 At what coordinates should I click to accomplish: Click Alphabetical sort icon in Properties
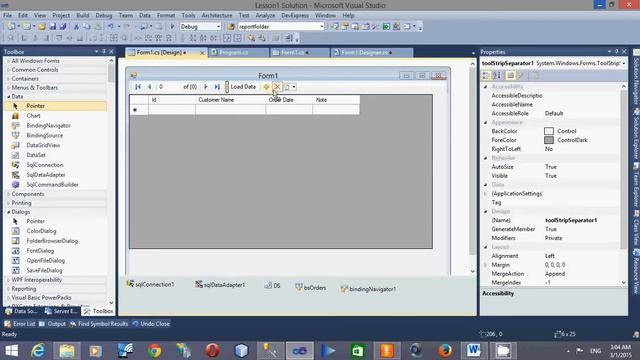pos(497,76)
